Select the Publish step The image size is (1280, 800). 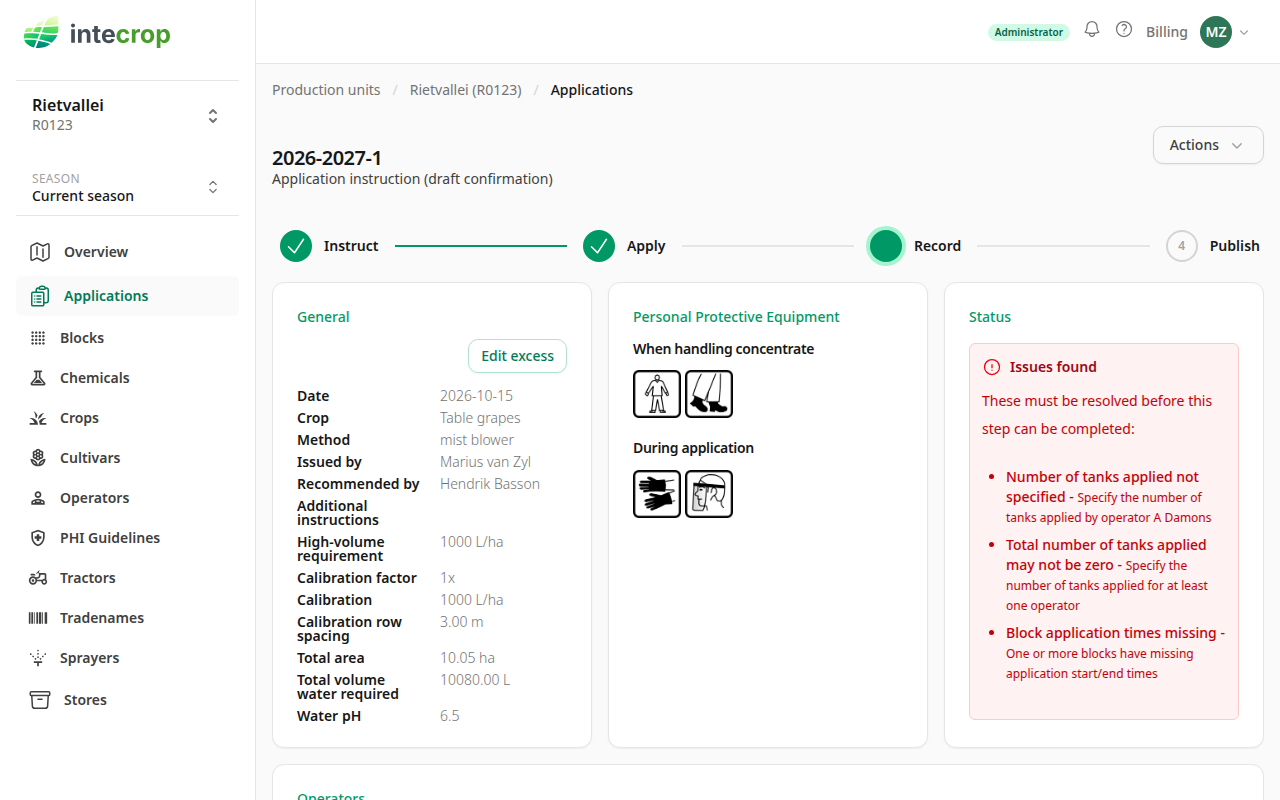tap(1213, 246)
